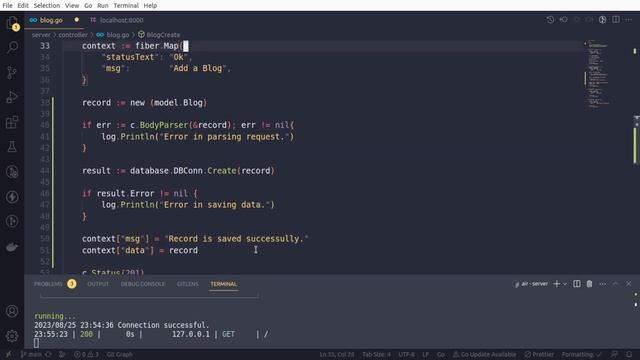The width and height of the screenshot is (640, 360).
Task: Open File menu
Action: [7, 5]
